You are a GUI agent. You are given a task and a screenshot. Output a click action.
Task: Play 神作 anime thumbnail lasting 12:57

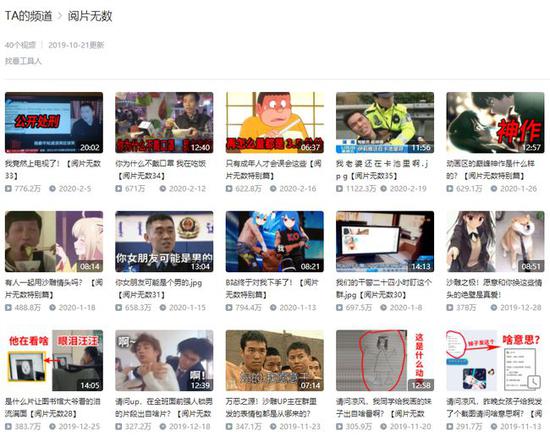point(495,122)
